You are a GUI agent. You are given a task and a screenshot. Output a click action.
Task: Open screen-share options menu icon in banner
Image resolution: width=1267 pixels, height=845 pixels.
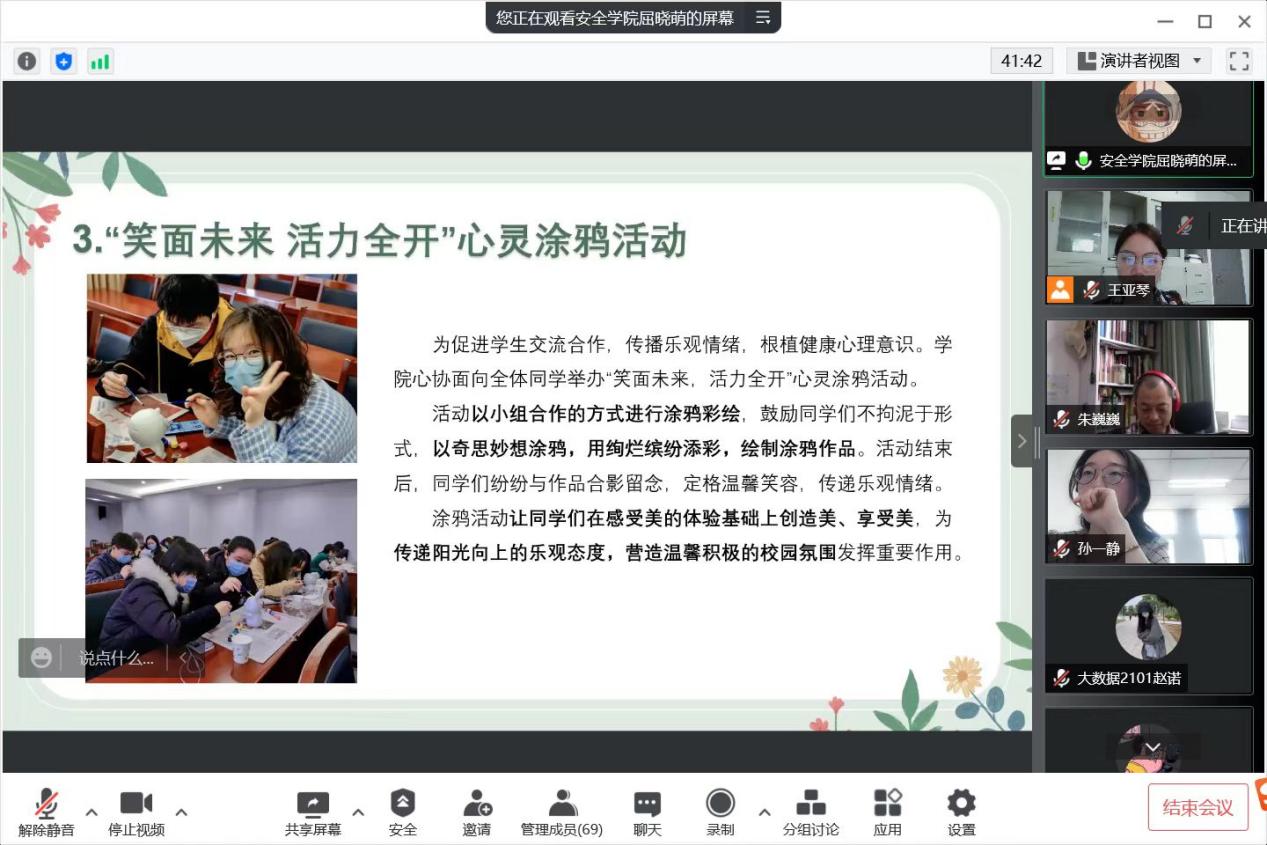click(x=763, y=17)
